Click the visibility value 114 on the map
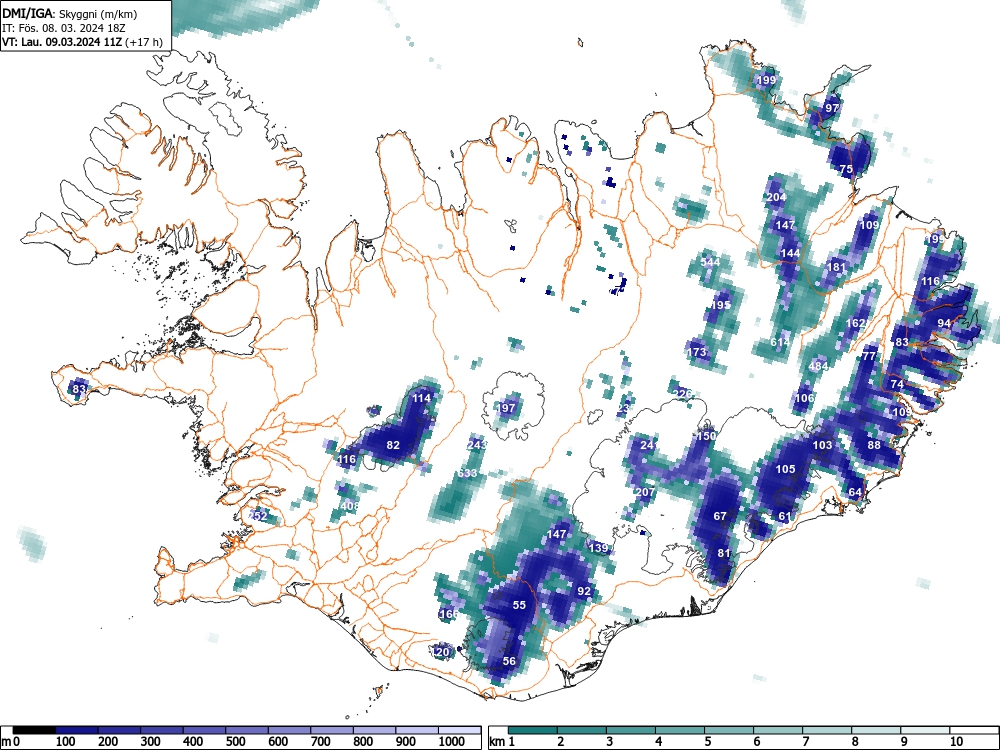1000x750 pixels. coord(421,399)
